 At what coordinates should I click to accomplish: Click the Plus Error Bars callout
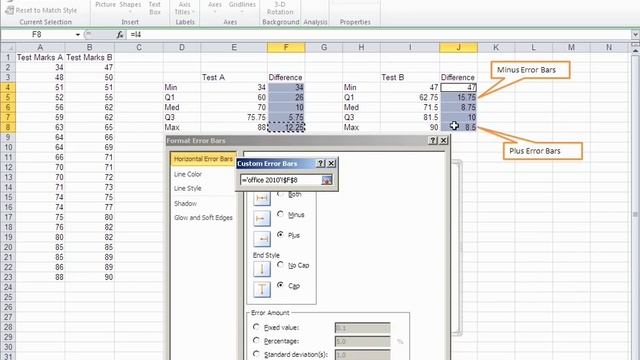pyautogui.click(x=542, y=151)
